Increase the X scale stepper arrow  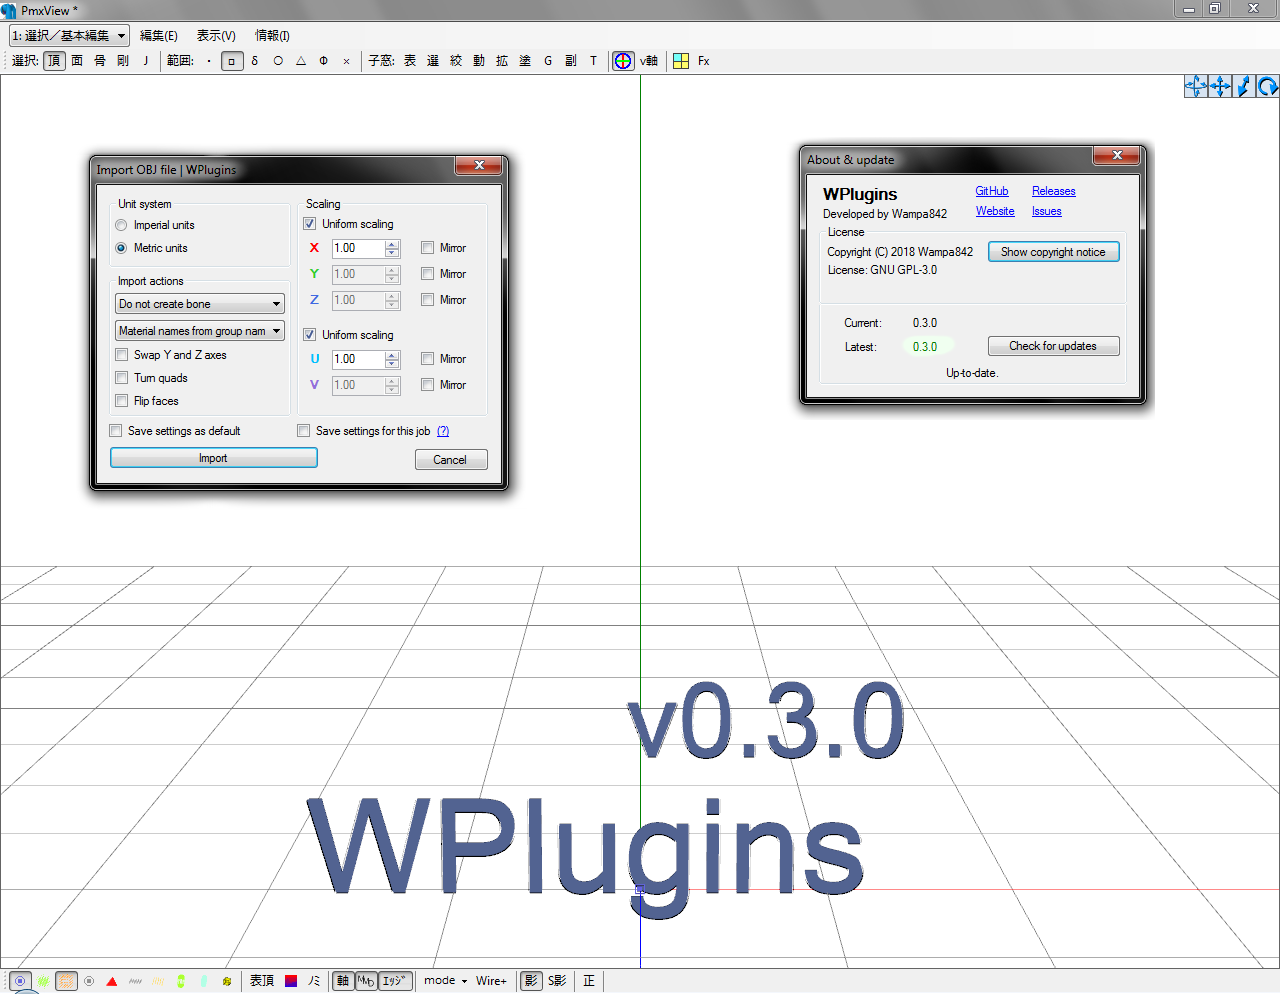[392, 244]
